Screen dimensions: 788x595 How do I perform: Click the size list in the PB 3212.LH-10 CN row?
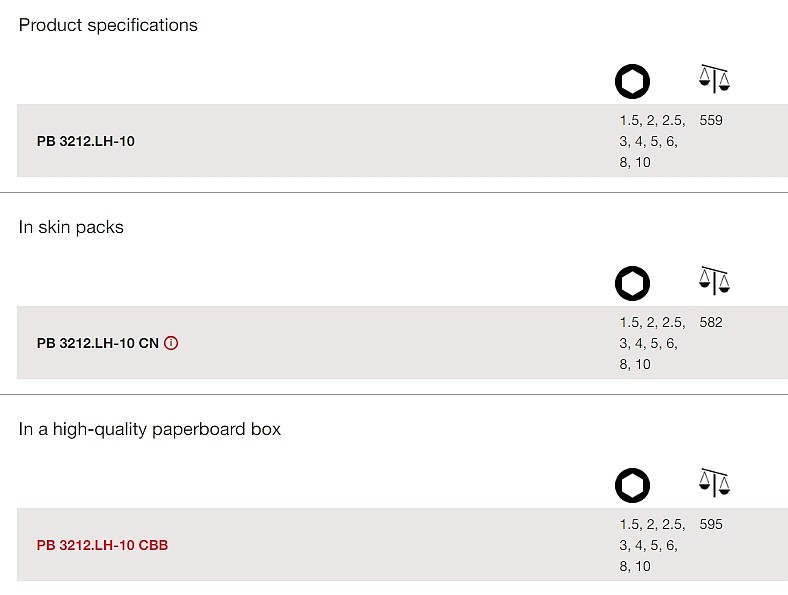pyautogui.click(x=652, y=343)
